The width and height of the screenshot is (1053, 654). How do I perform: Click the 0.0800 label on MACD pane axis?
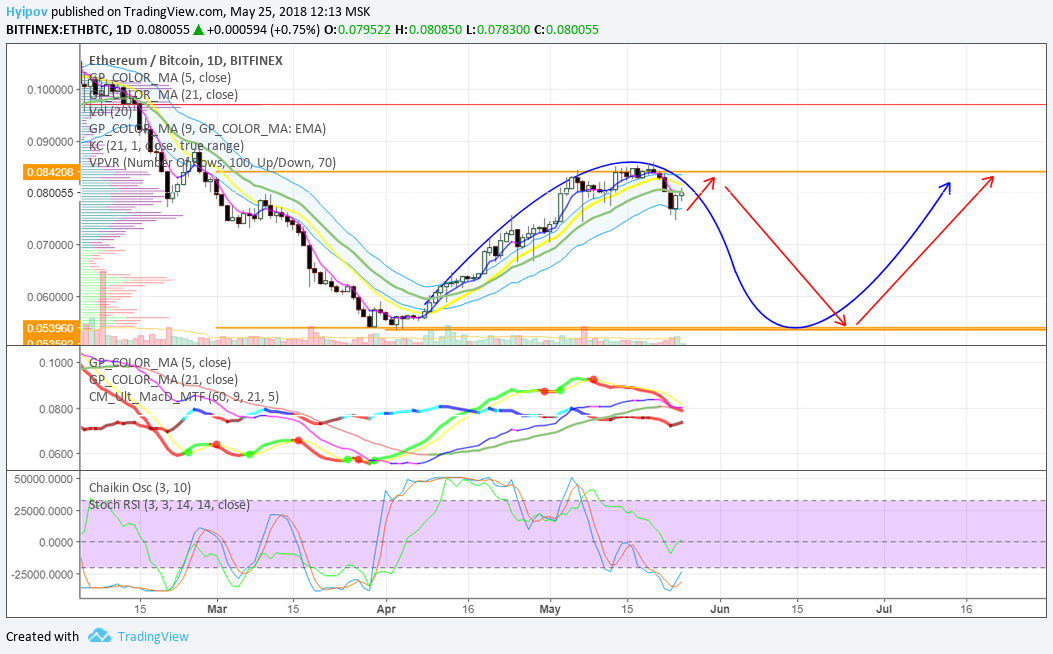56,409
